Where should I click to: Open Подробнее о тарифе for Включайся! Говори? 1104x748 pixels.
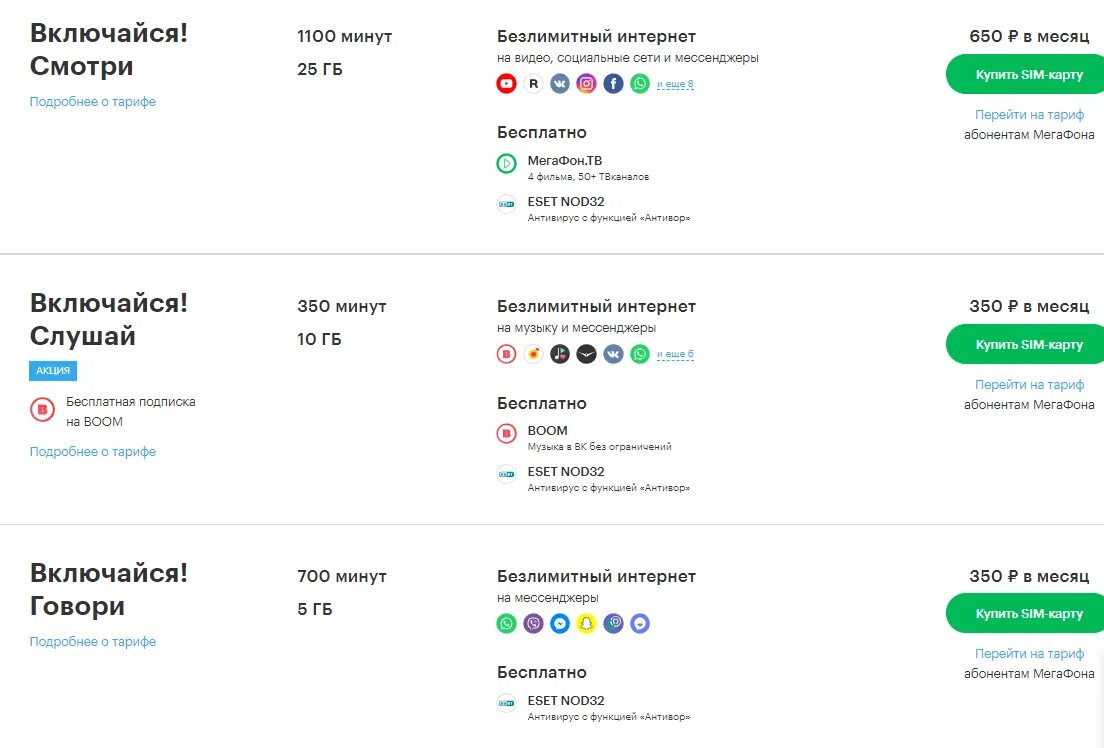(93, 642)
